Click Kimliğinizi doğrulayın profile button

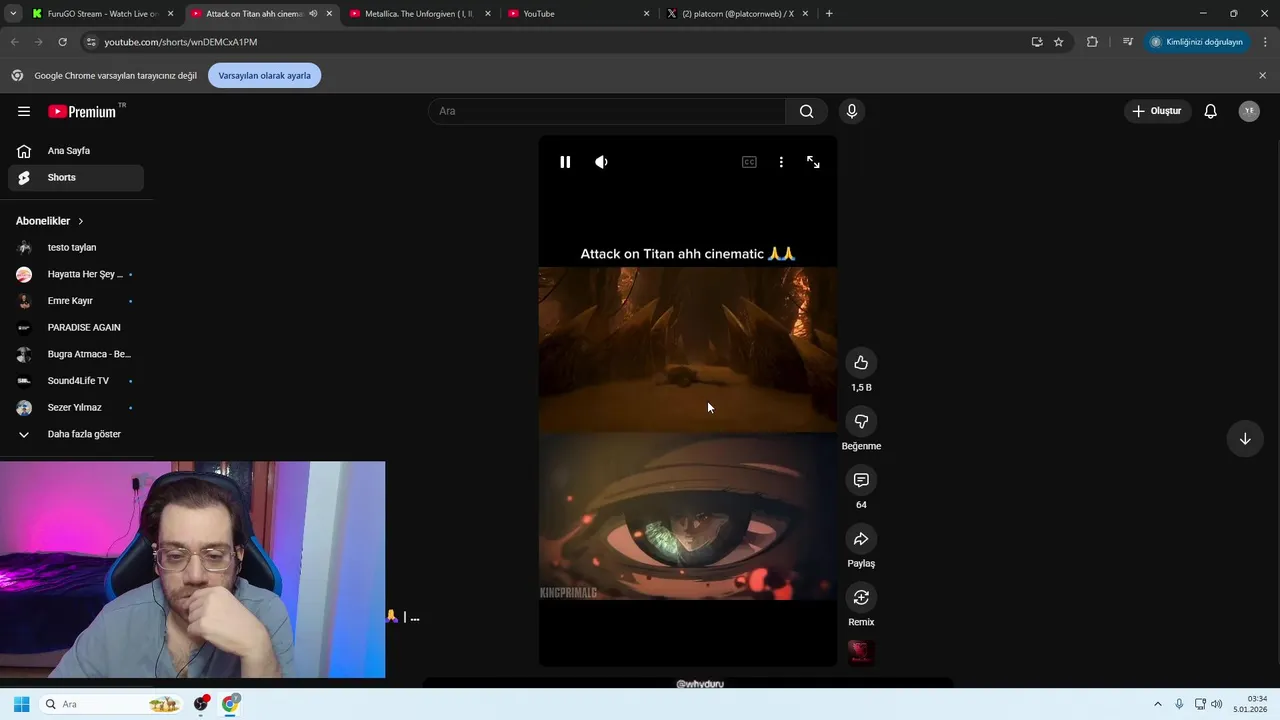point(1196,42)
